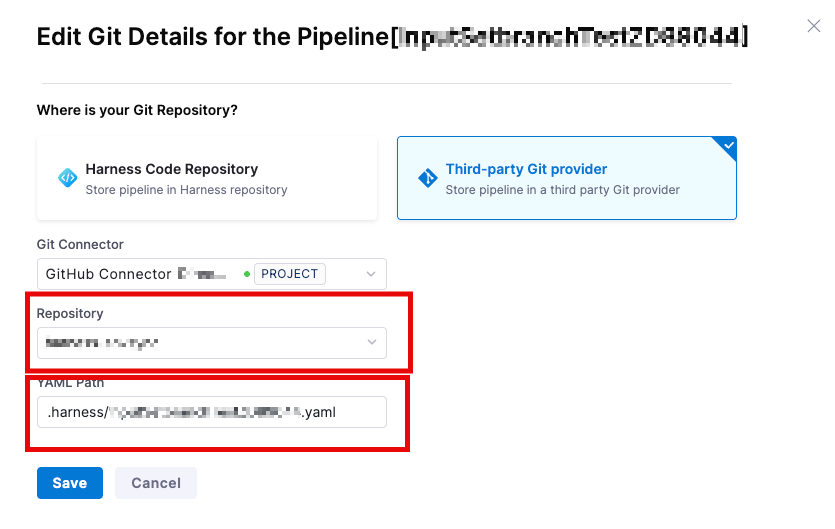Viewport: 835px width, 529px height.
Task: Click 'Store pipeline in Harness repository' text
Action: tap(186, 190)
